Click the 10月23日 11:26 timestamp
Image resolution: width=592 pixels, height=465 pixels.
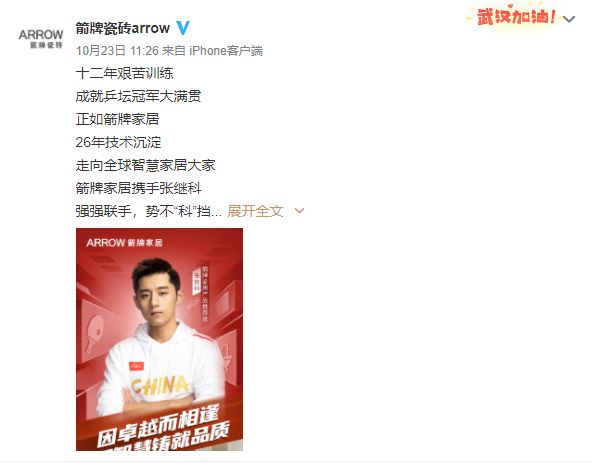117,51
